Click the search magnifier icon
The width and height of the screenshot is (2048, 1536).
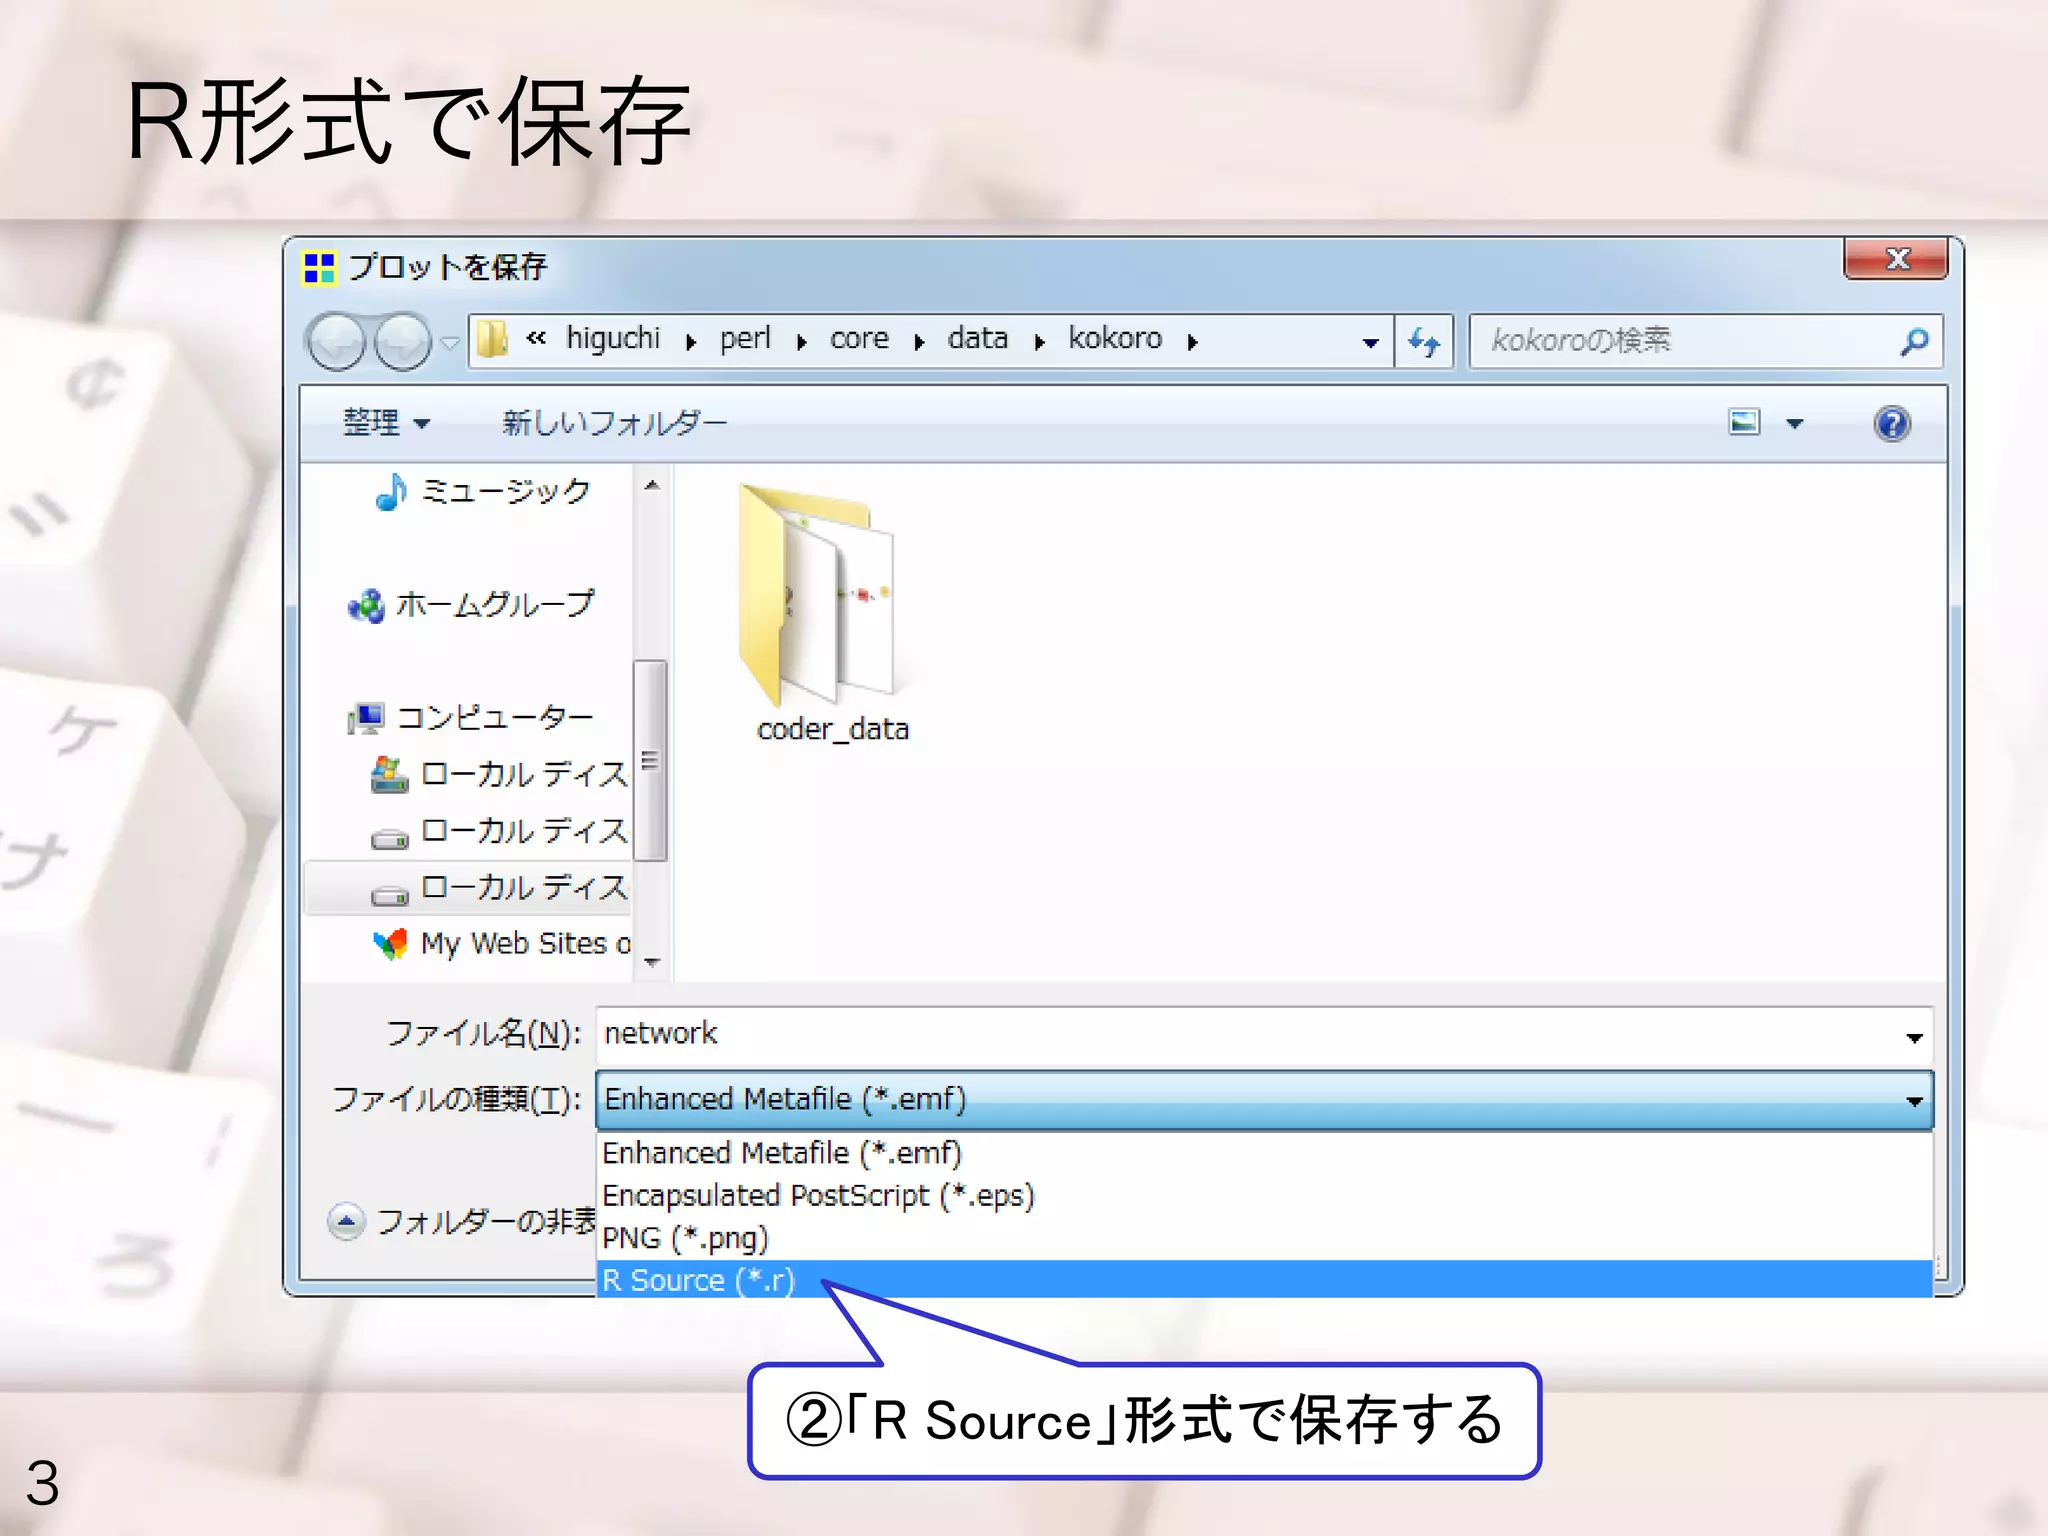(1914, 342)
